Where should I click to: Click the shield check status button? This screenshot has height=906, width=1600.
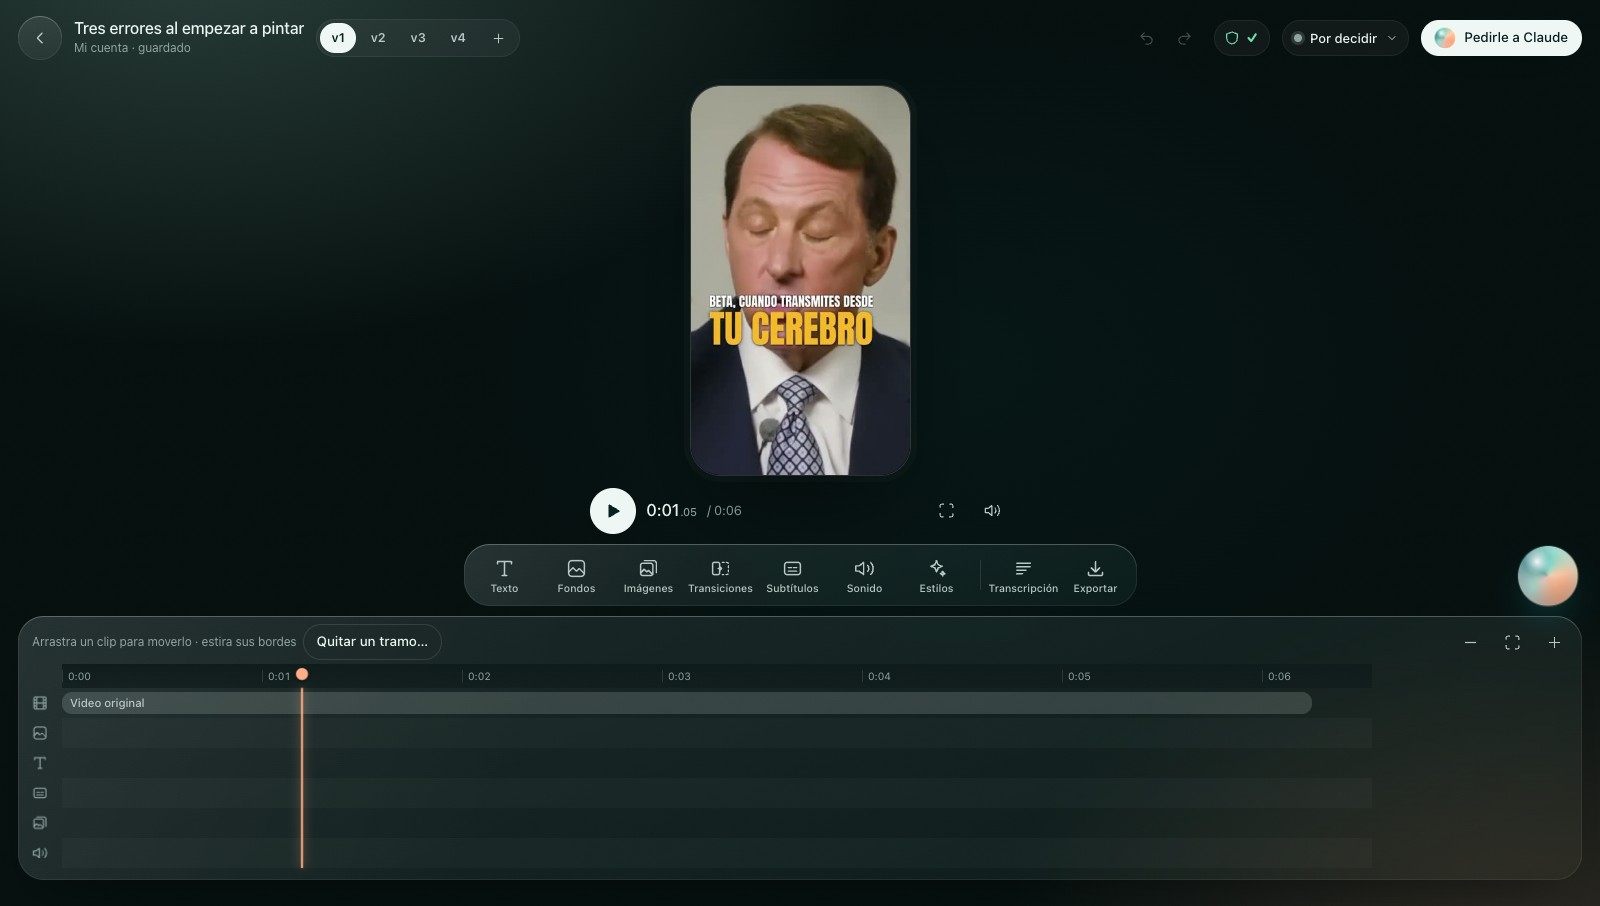click(x=1242, y=38)
